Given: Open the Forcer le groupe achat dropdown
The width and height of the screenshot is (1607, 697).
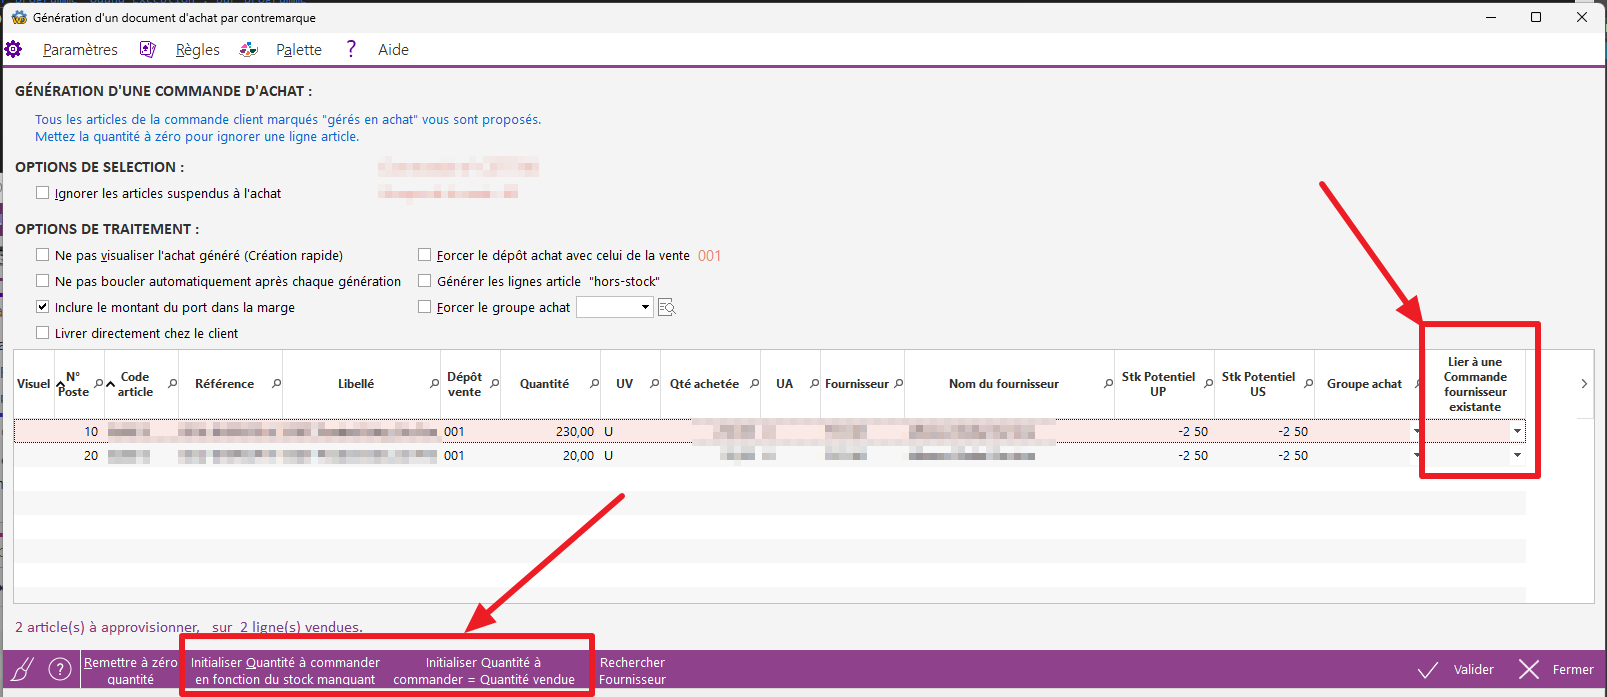Looking at the screenshot, I should (x=645, y=307).
